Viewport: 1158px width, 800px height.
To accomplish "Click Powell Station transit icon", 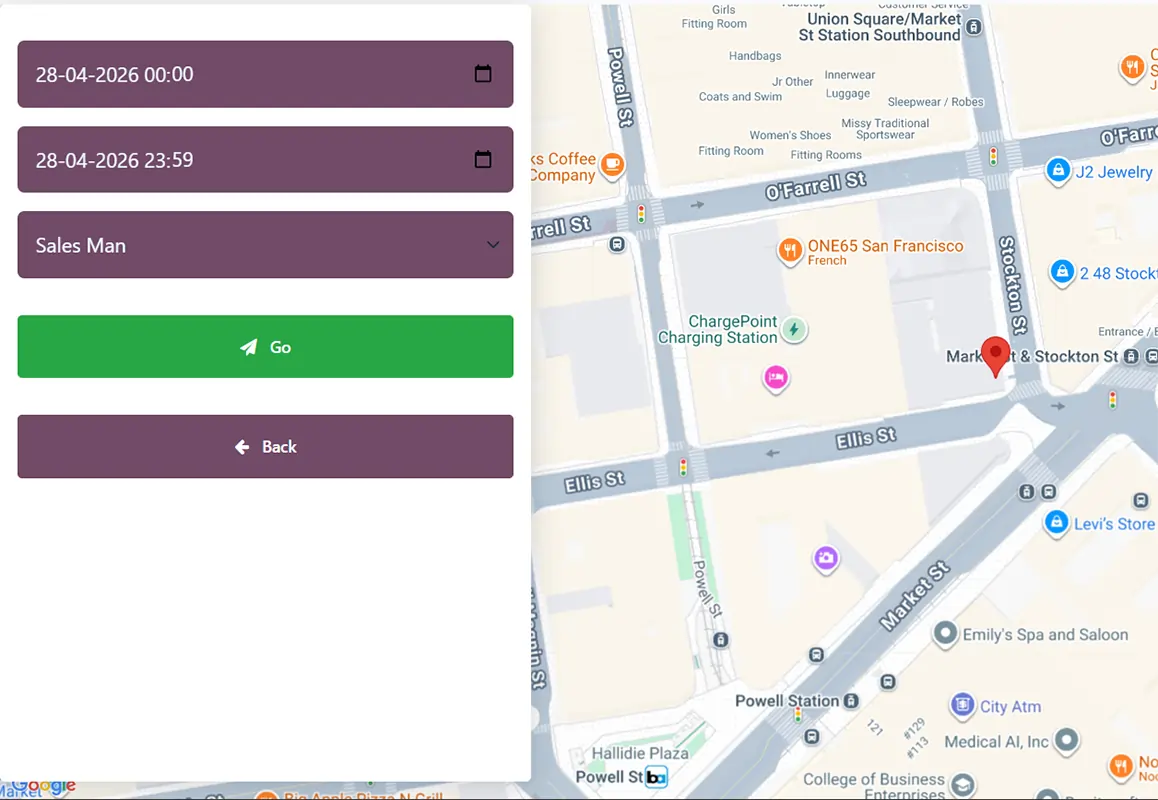I will pos(852,700).
